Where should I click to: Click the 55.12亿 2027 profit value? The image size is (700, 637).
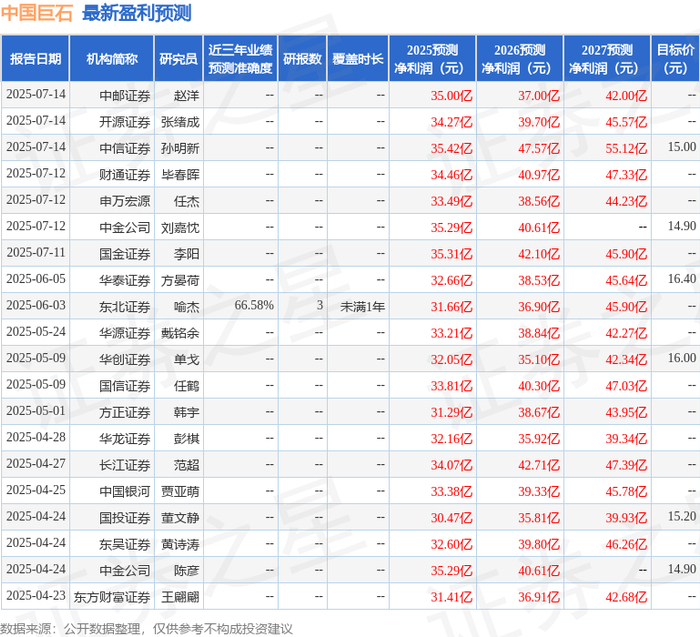point(626,148)
